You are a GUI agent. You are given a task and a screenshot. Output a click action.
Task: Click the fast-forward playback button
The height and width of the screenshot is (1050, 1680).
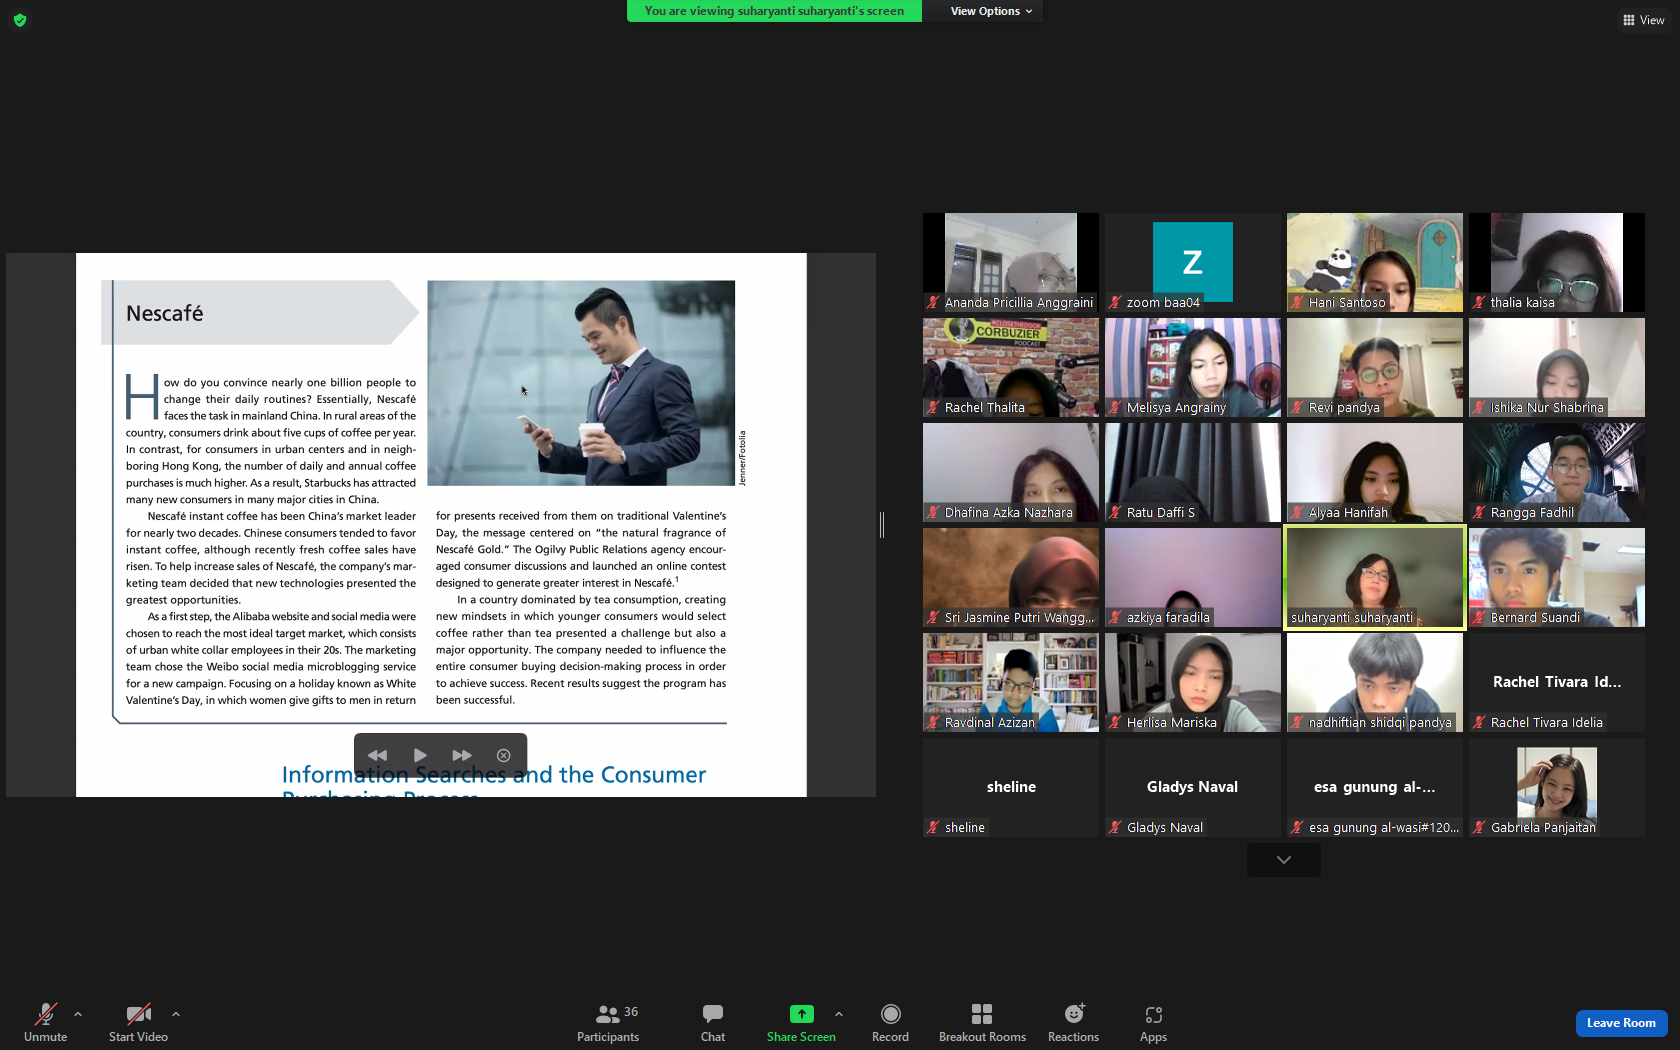tap(461, 756)
